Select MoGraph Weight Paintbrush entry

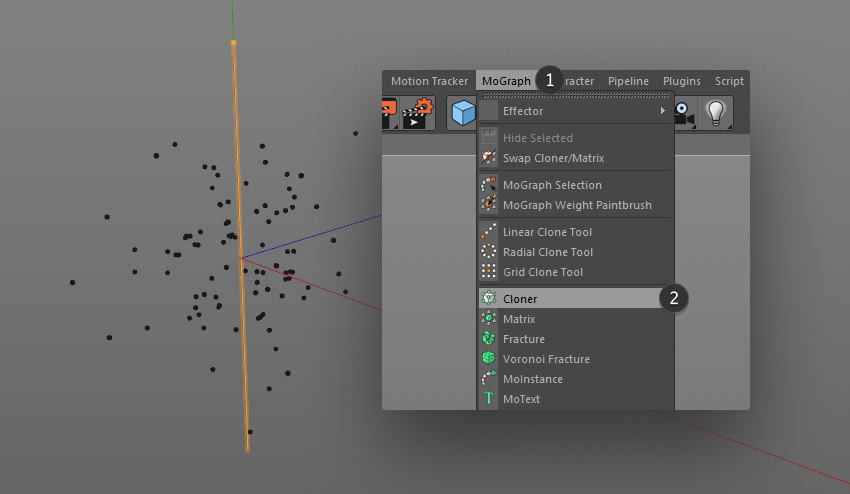pyautogui.click(x=576, y=205)
